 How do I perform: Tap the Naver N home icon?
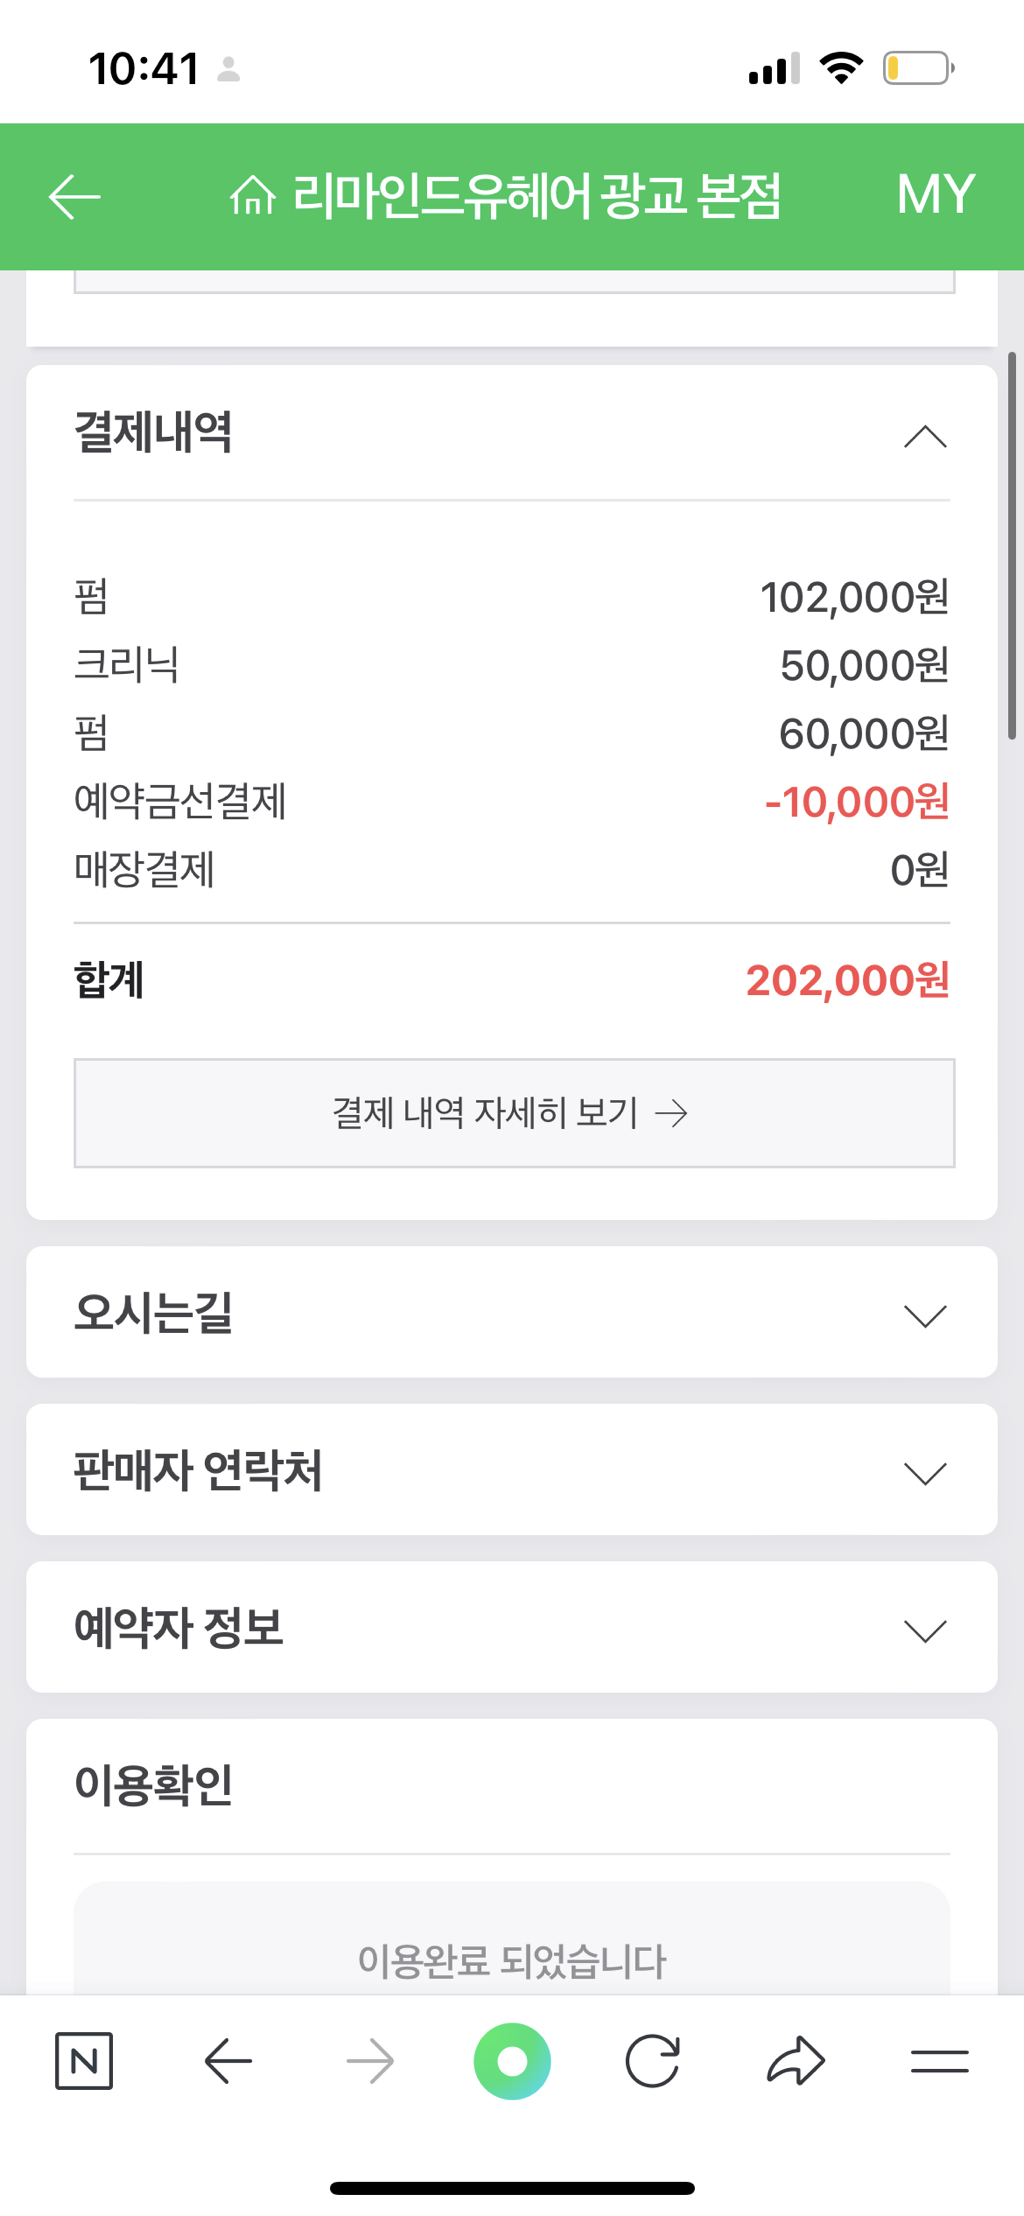[84, 2061]
